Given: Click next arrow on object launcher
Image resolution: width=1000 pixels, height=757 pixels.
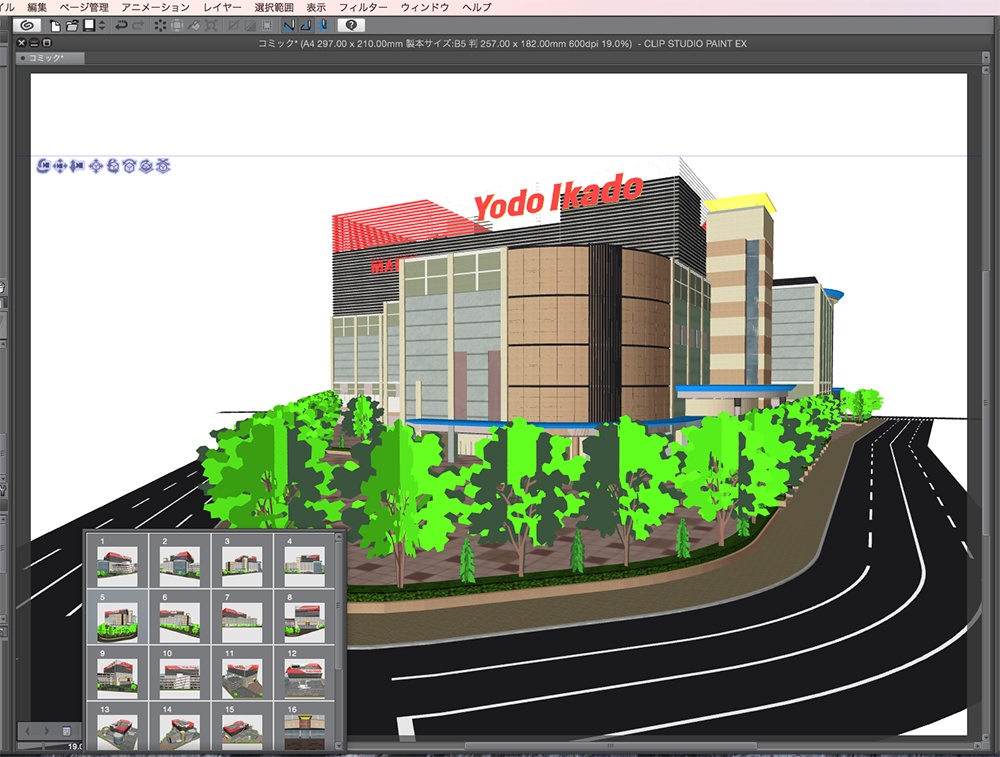Looking at the screenshot, I should pos(46,731).
